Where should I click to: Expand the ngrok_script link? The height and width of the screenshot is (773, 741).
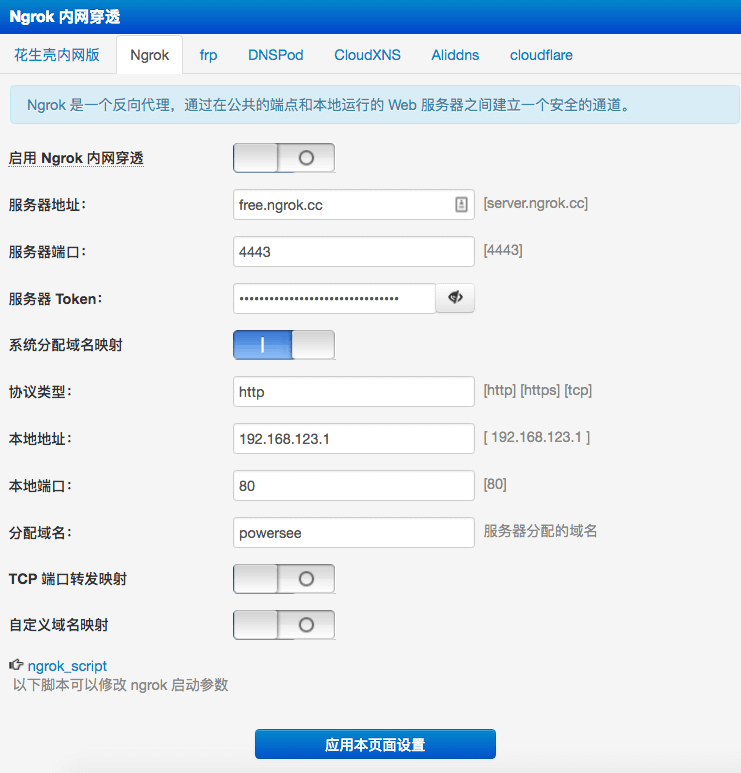coord(67,666)
